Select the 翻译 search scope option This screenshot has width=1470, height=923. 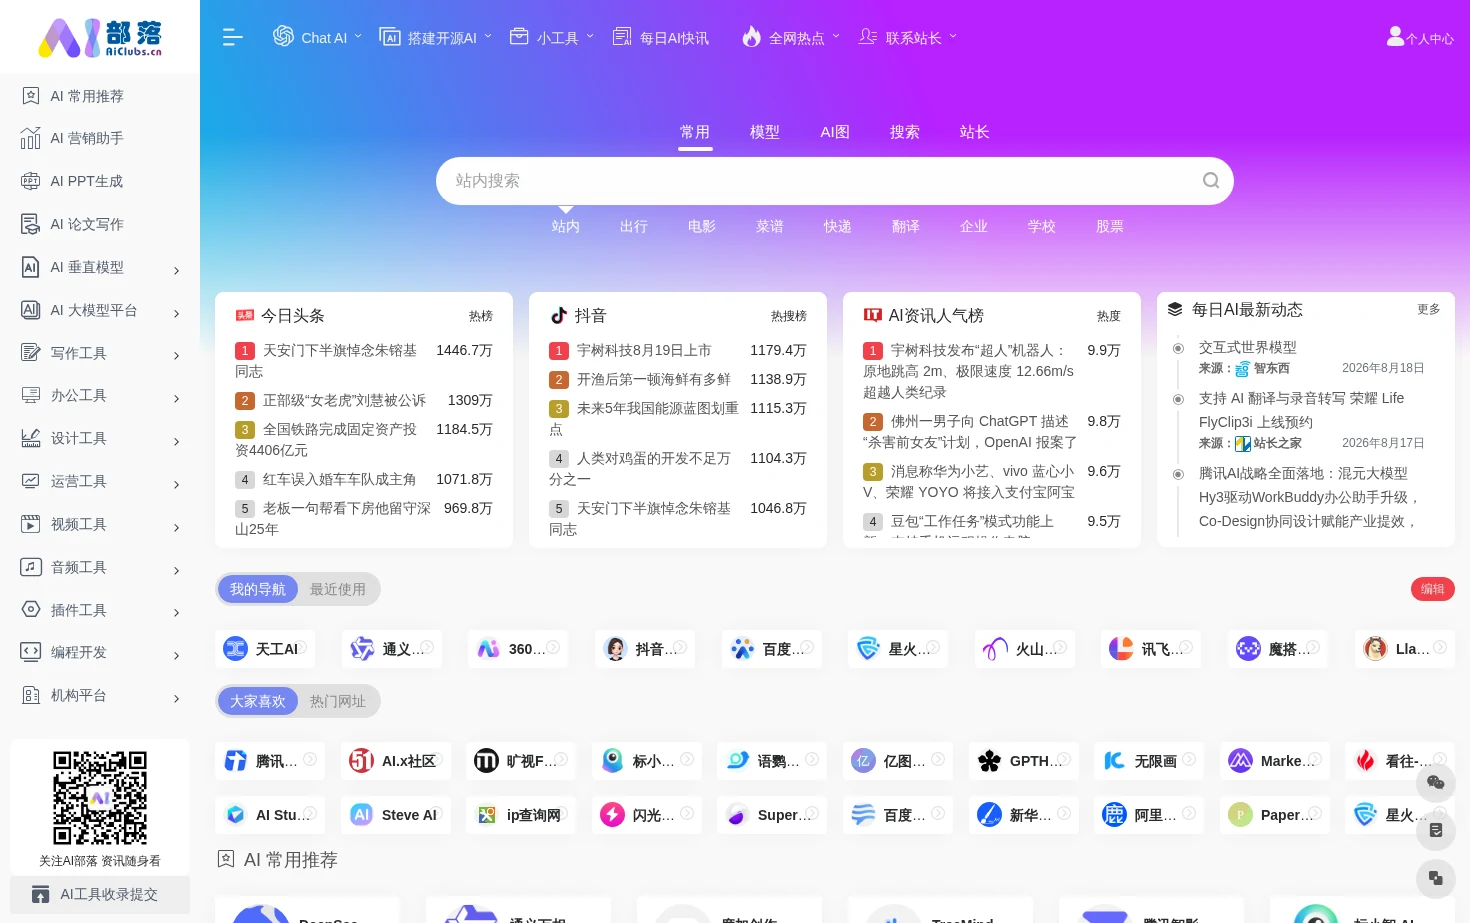pos(906,227)
